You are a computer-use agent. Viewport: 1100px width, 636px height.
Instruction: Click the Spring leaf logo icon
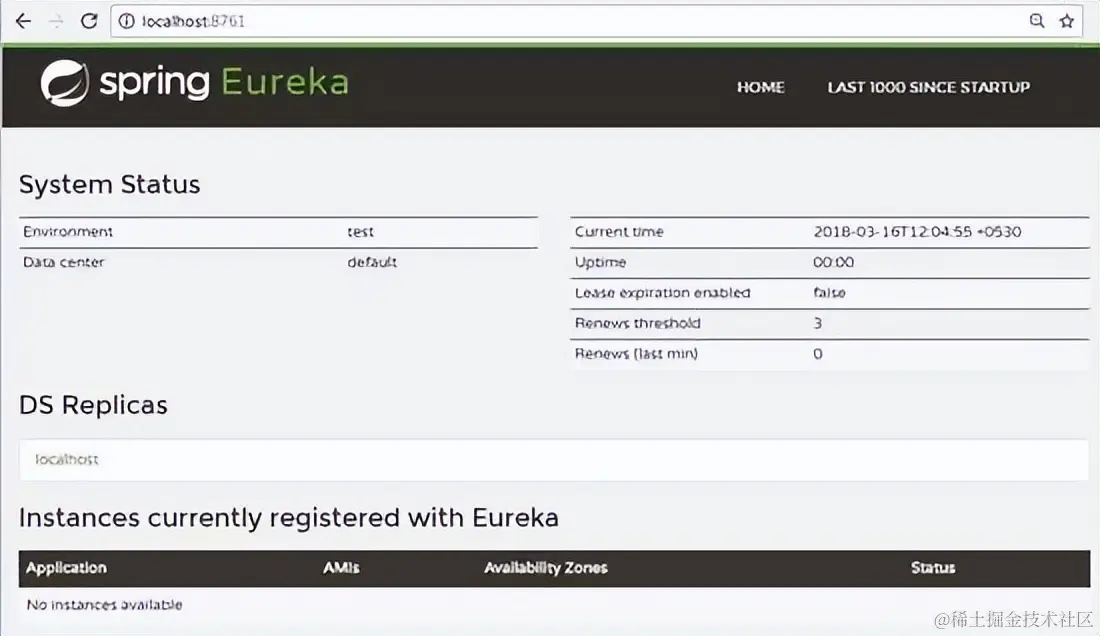pyautogui.click(x=65, y=83)
